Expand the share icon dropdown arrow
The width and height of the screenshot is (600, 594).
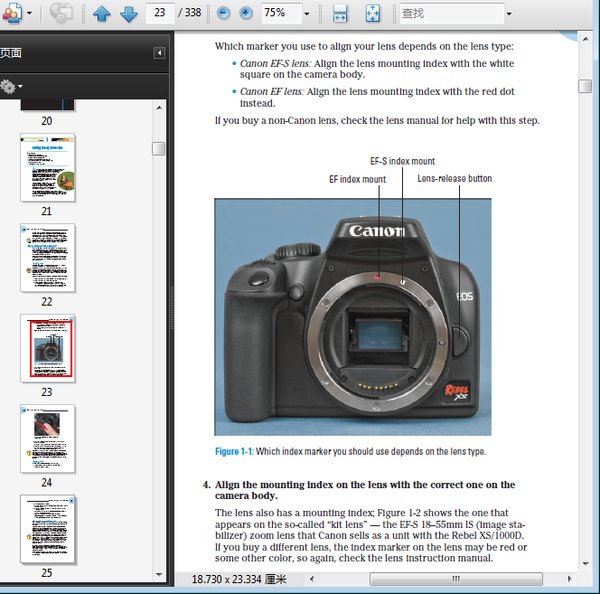coord(29,13)
